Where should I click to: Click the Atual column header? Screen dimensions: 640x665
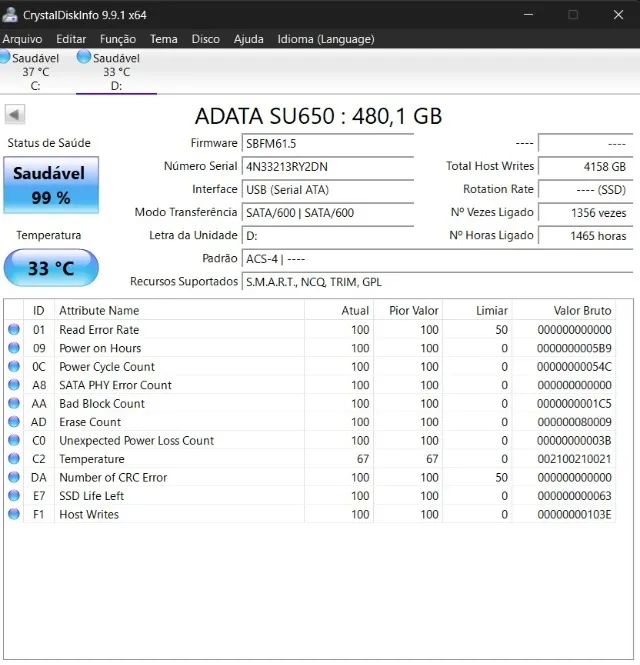coord(338,310)
